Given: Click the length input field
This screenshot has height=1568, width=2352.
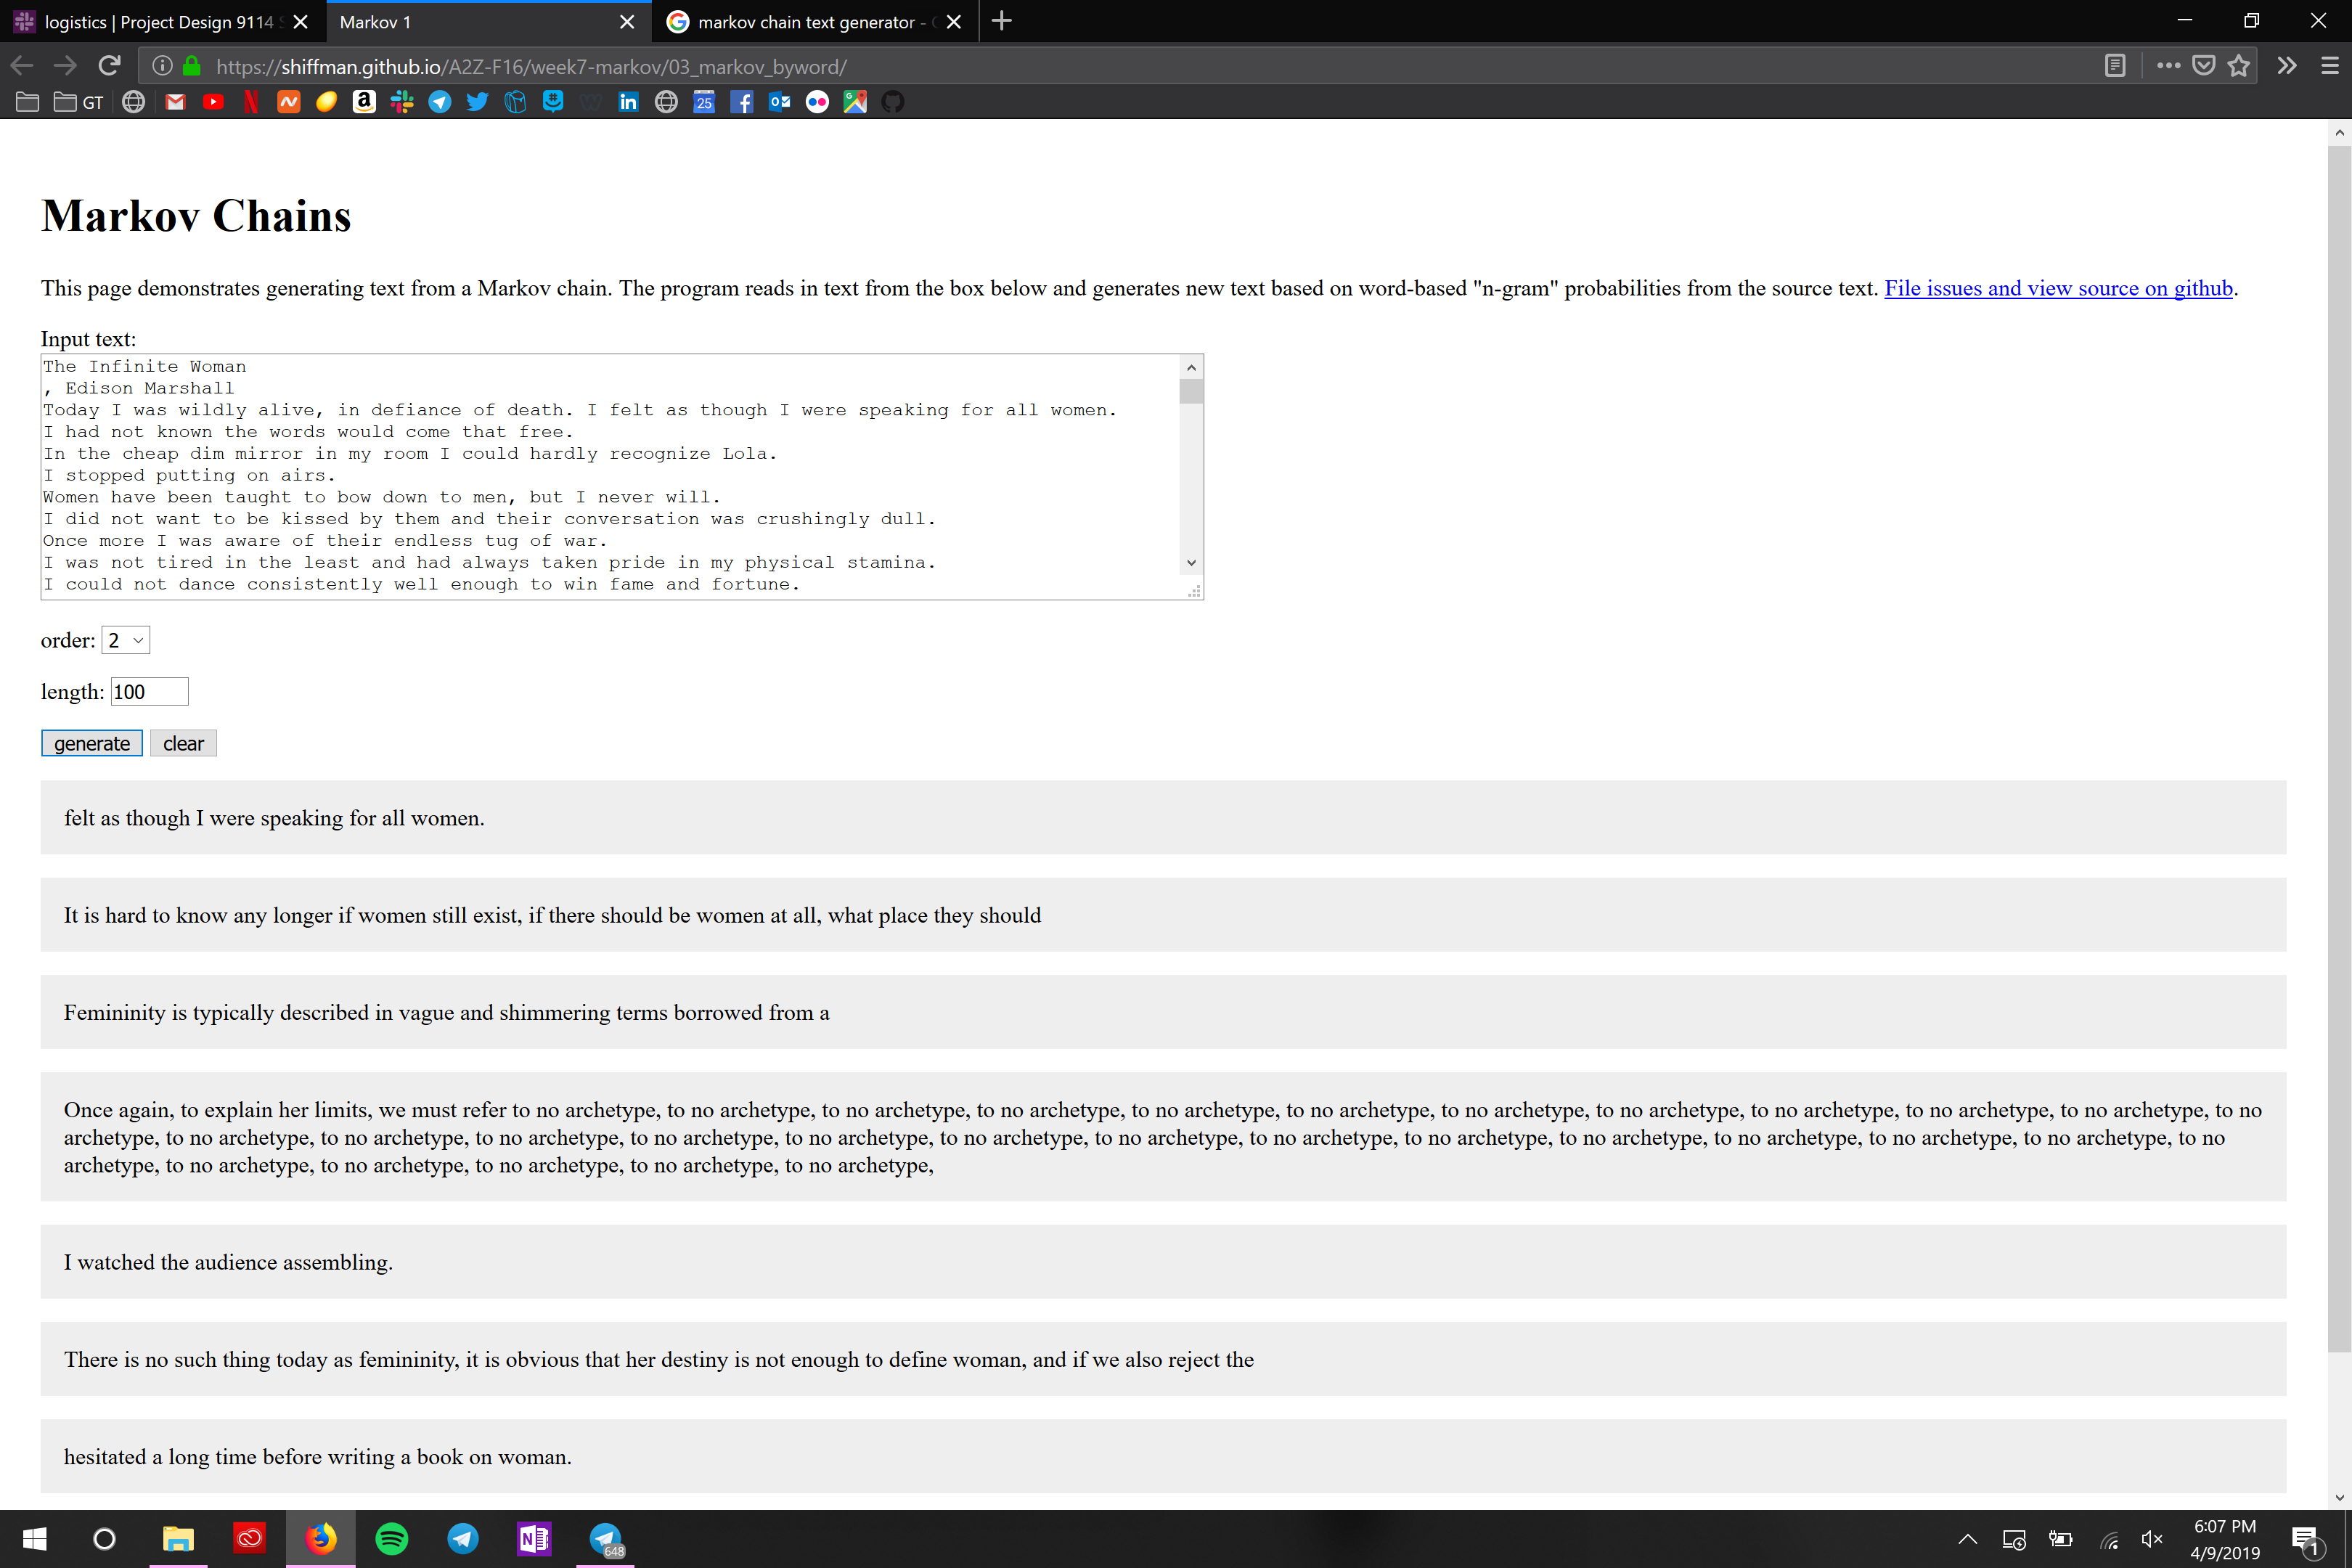Looking at the screenshot, I should (149, 692).
